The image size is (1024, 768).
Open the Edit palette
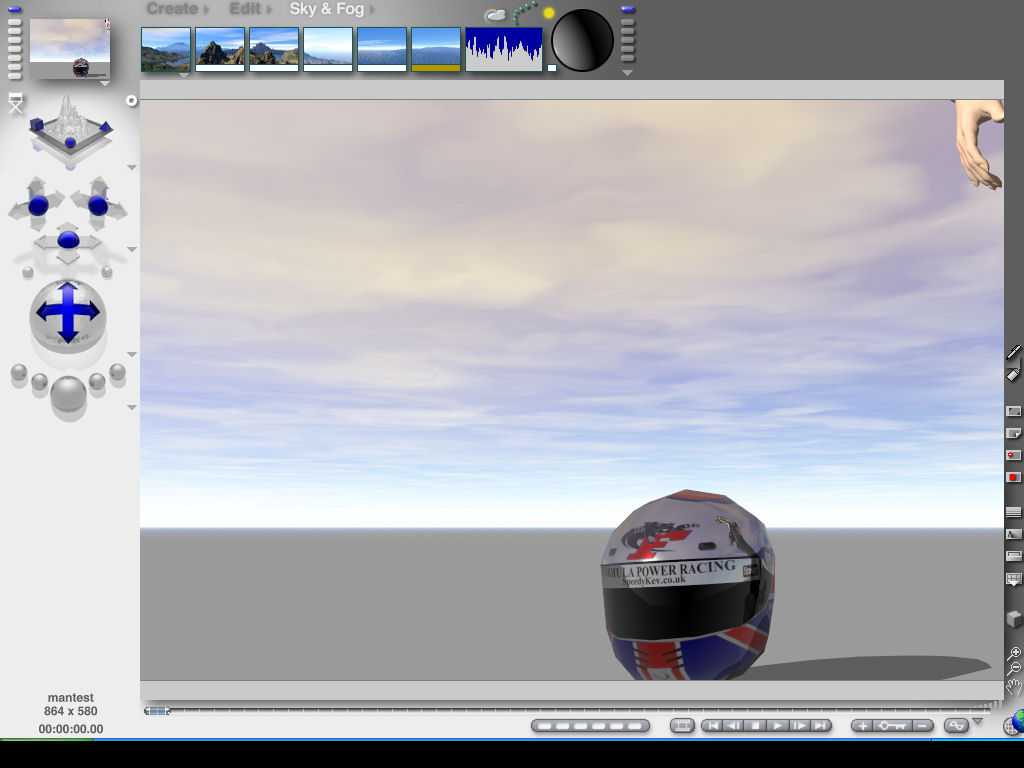click(245, 9)
